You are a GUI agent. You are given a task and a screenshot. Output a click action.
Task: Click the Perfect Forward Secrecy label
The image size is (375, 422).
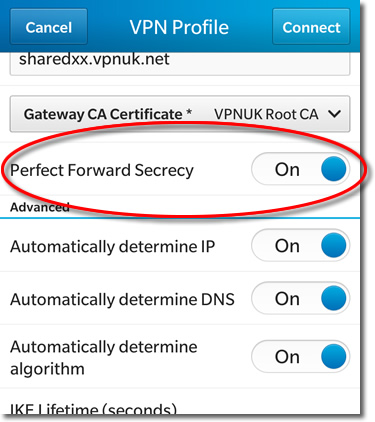tap(102, 170)
